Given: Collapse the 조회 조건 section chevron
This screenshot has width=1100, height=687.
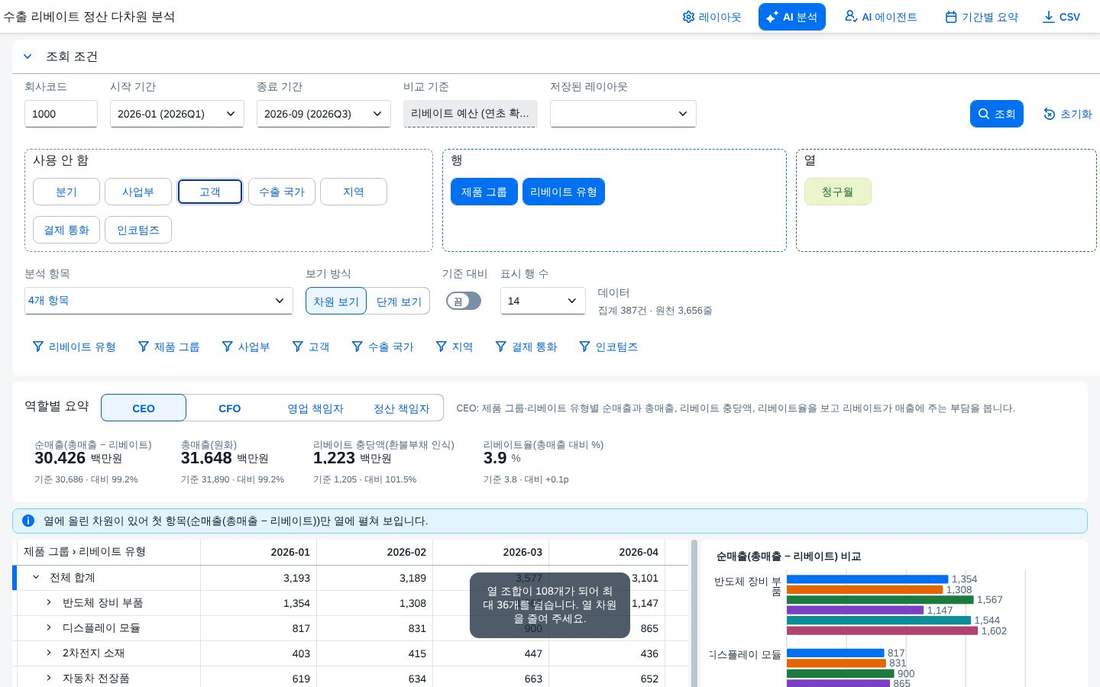Looking at the screenshot, I should pyautogui.click(x=27, y=56).
